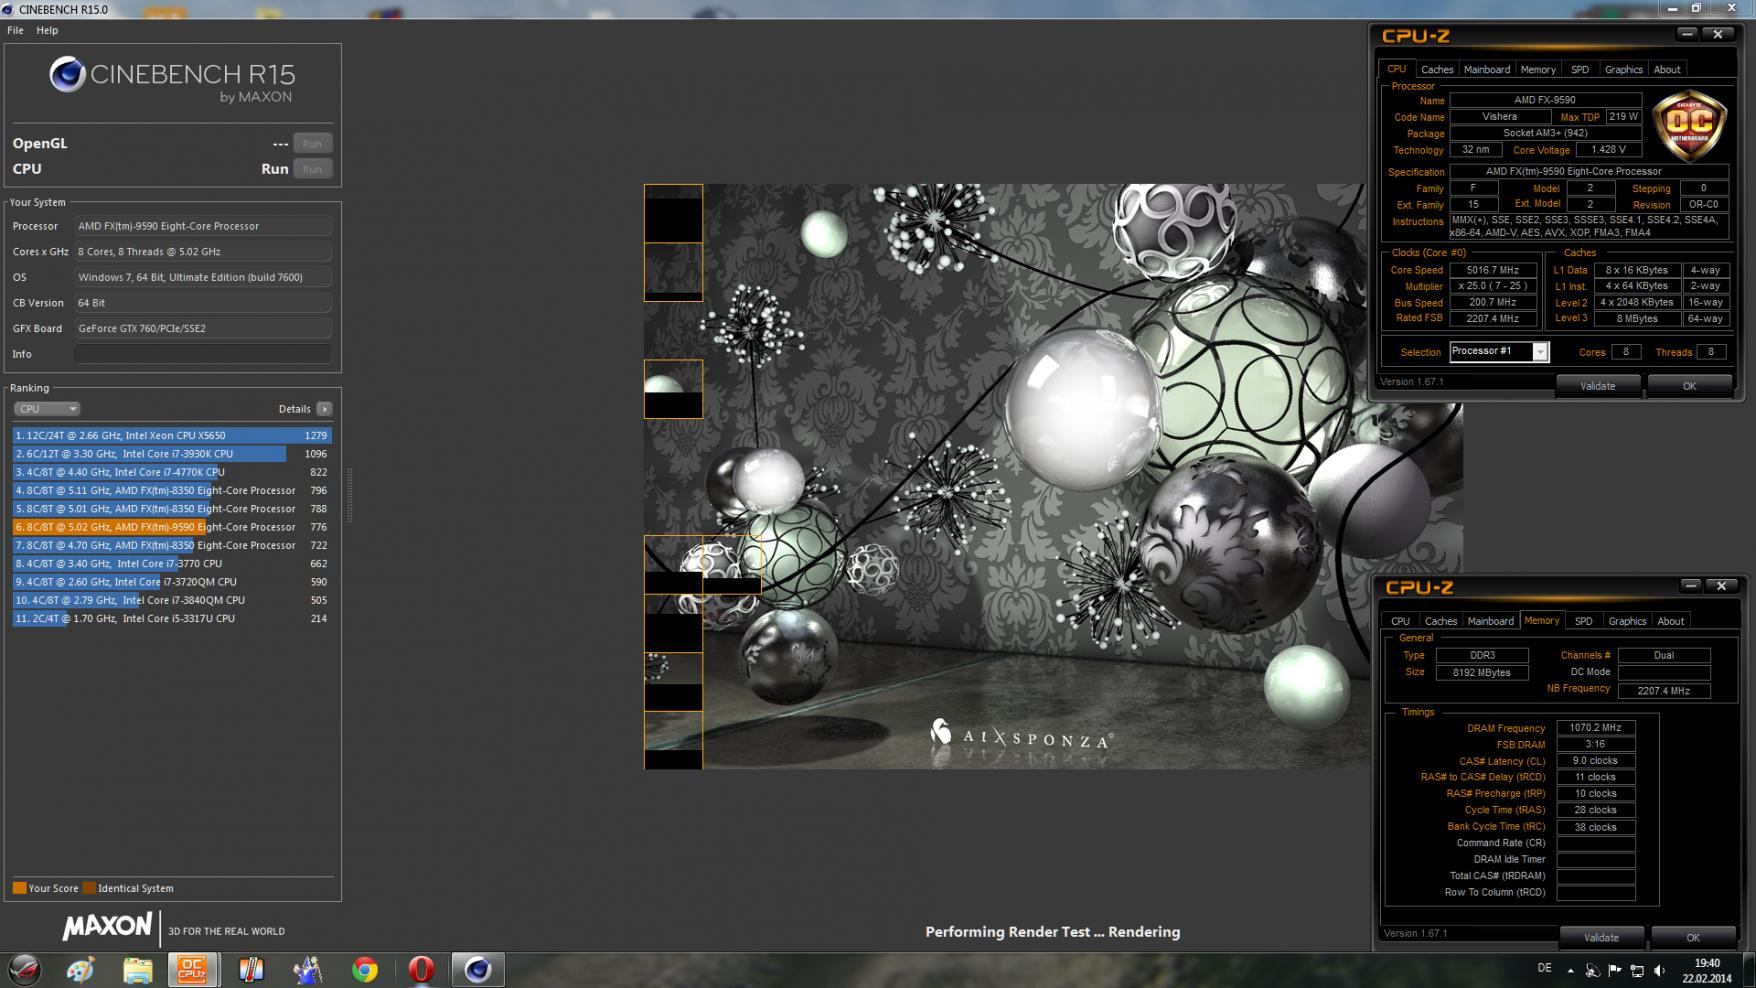Select ranking row for Intel Core i7-3840QM
This screenshot has height=988, width=1756.
coord(172,600)
